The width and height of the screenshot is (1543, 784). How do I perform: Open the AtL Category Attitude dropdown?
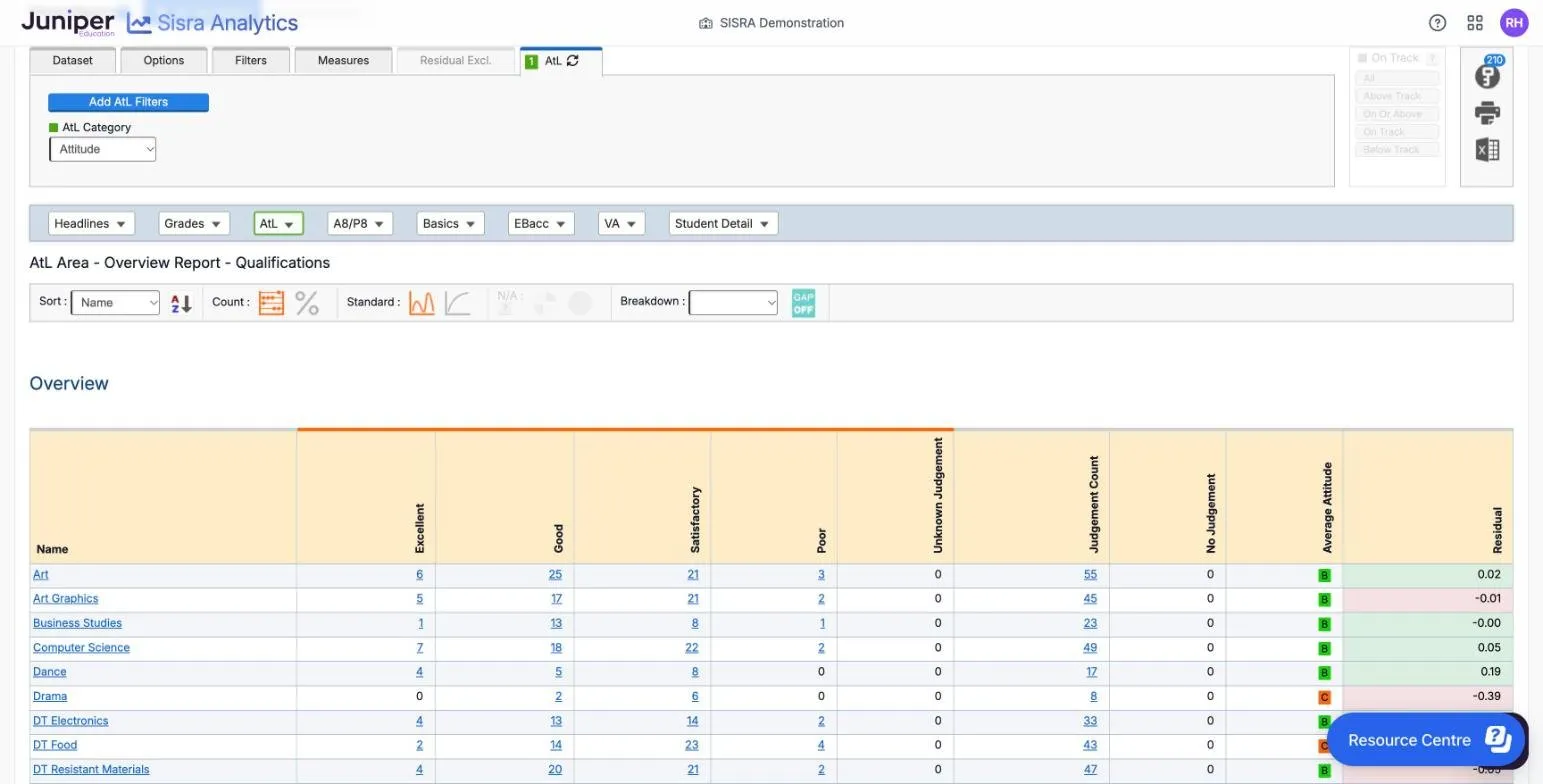103,149
